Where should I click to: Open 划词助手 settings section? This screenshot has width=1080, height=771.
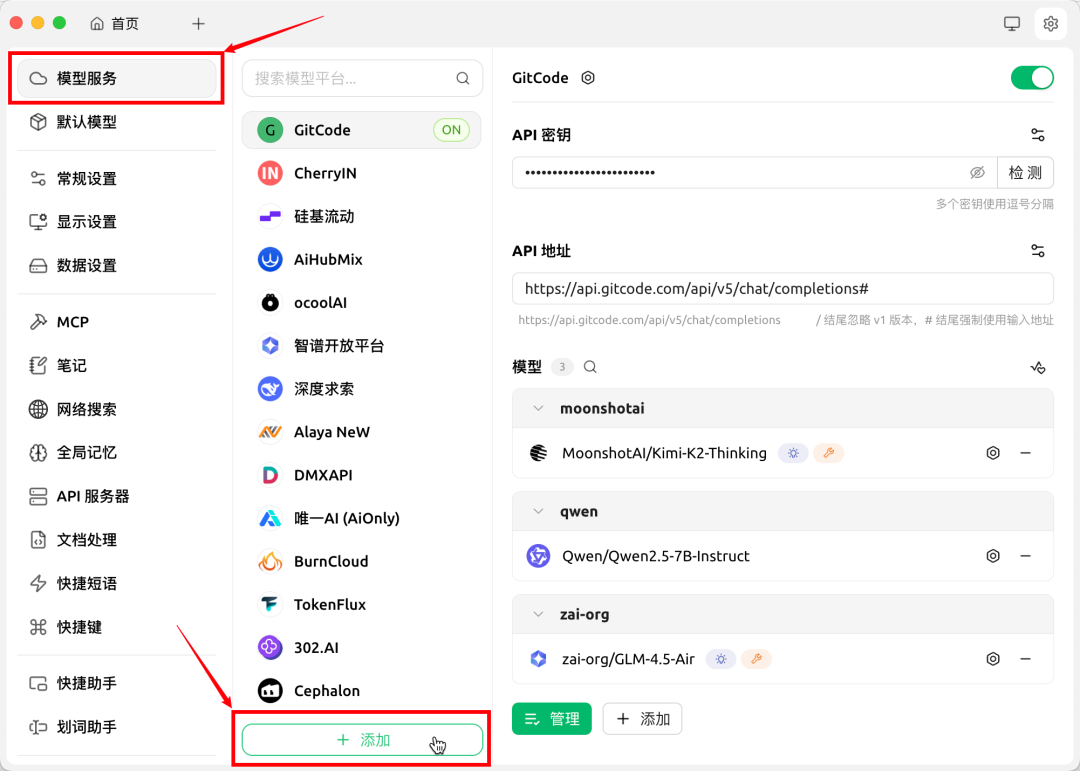click(116, 727)
